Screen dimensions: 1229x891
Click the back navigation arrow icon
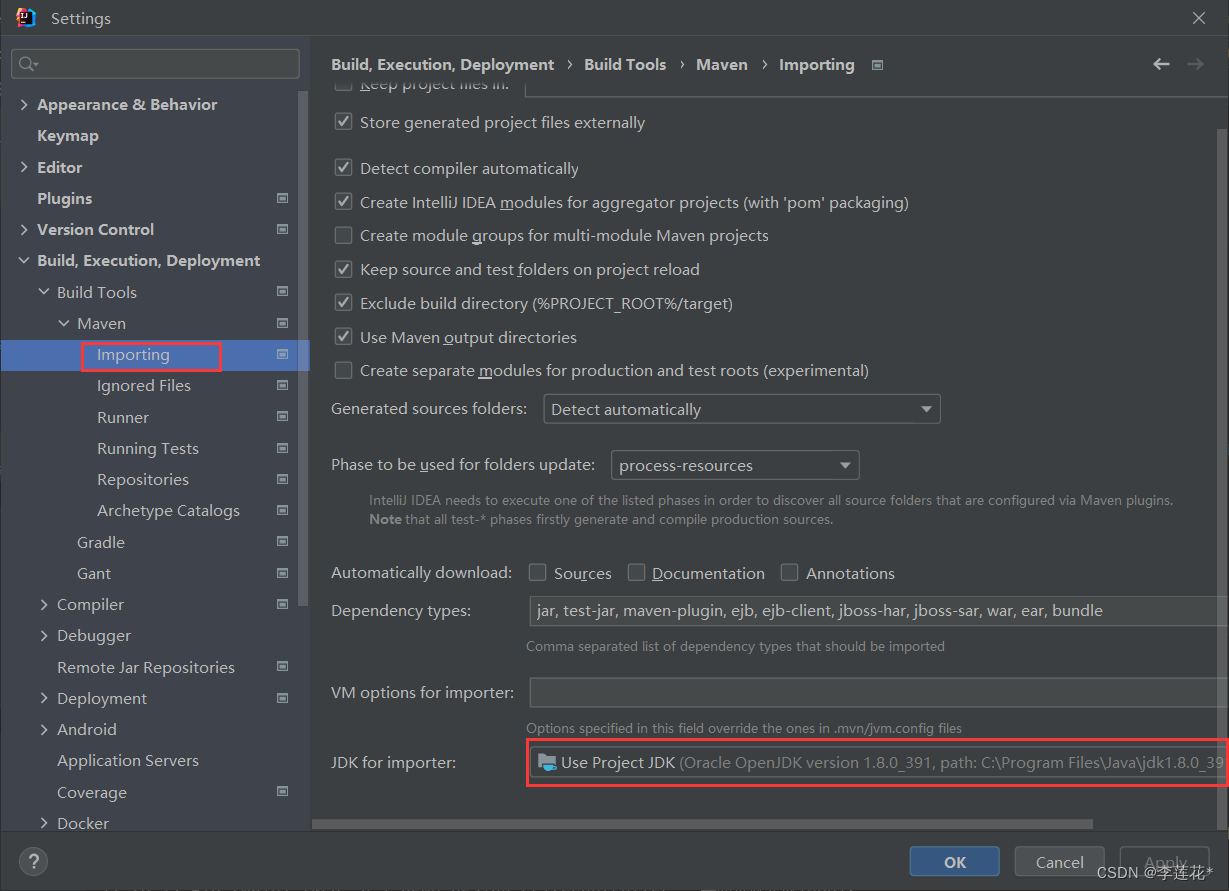(x=1161, y=64)
